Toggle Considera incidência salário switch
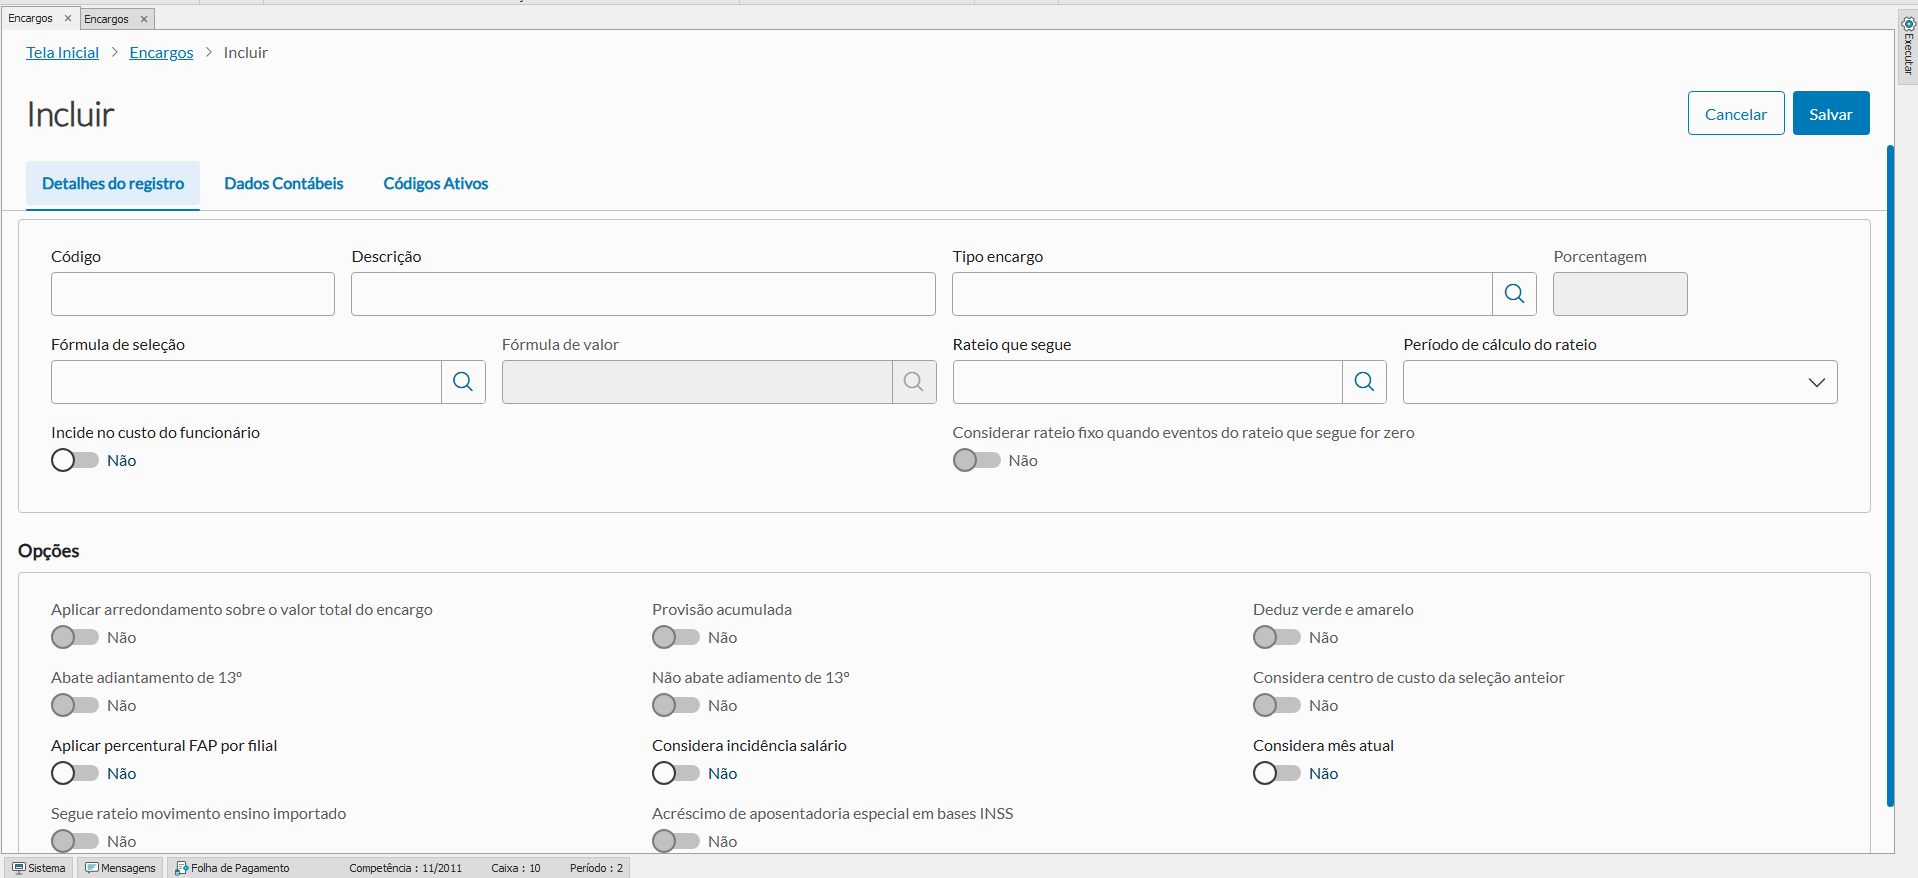This screenshot has width=1918, height=878. pyautogui.click(x=675, y=773)
